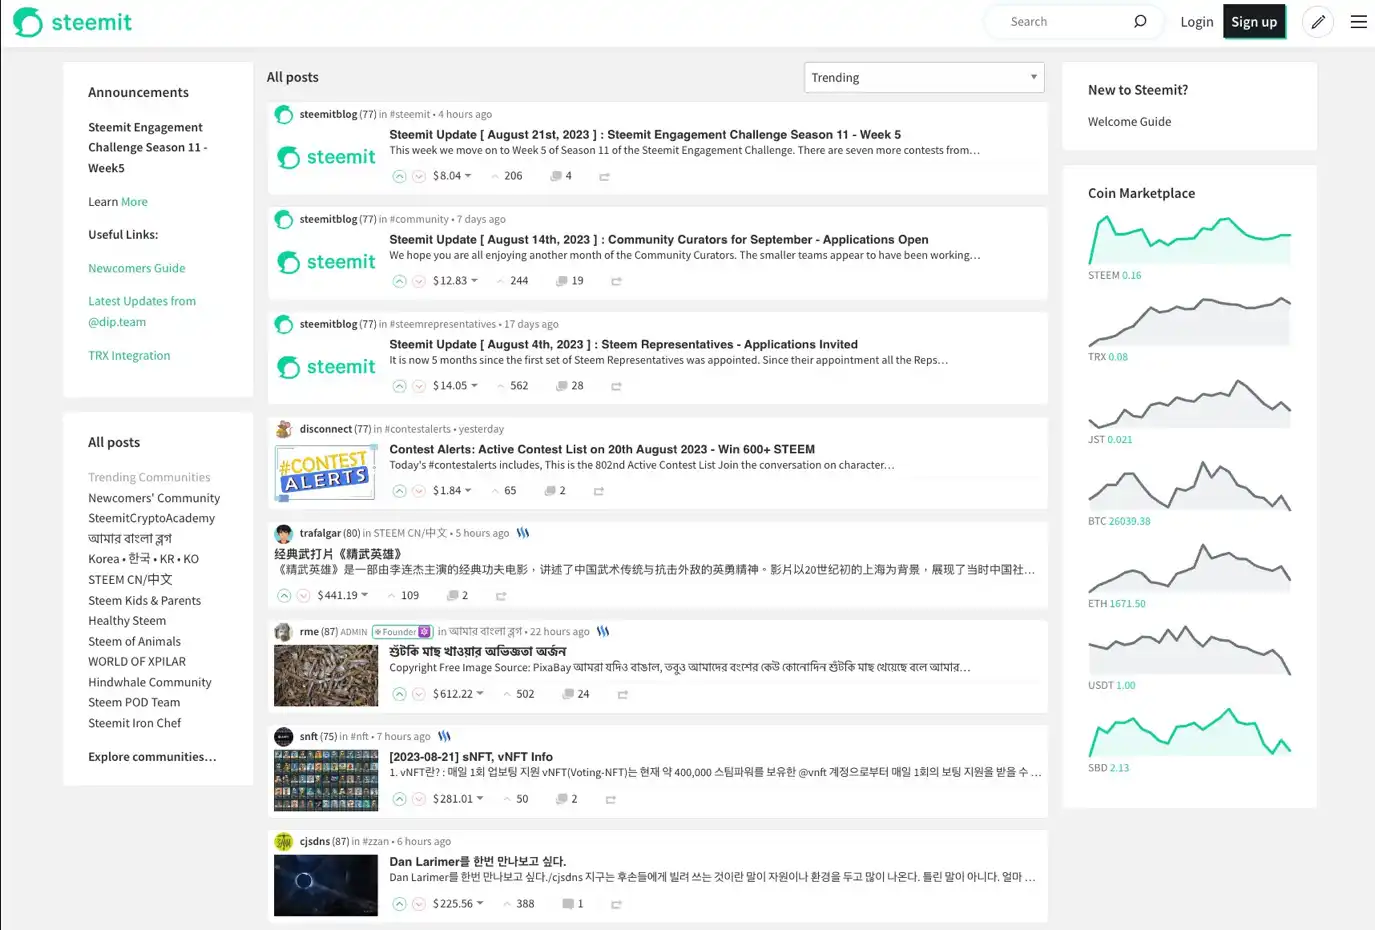Click the Sign up button
This screenshot has height=930, width=1375.
tap(1254, 21)
